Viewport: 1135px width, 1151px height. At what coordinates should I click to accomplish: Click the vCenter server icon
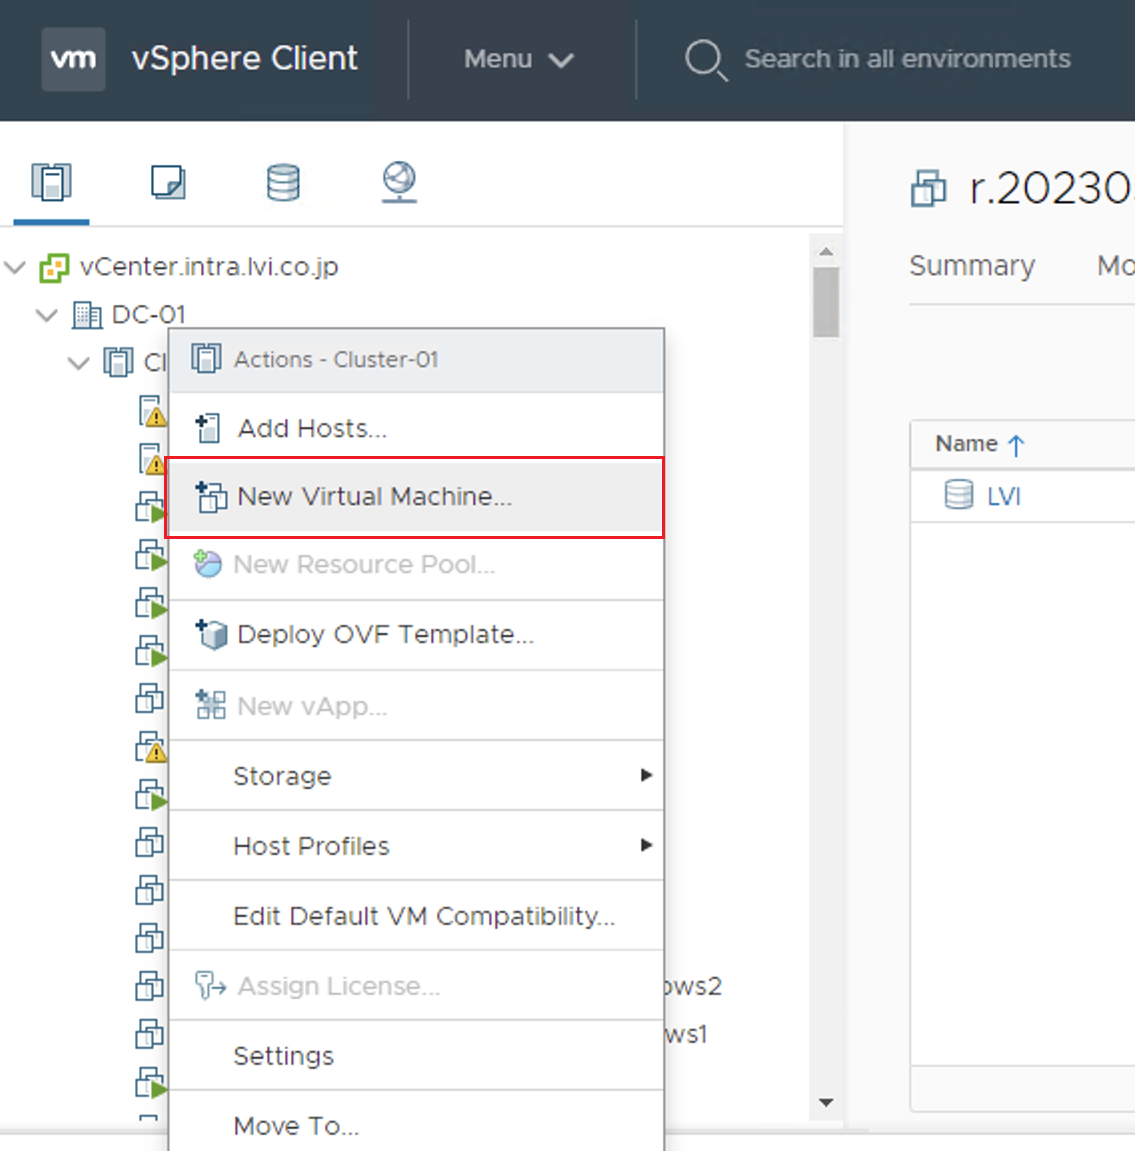(54, 268)
